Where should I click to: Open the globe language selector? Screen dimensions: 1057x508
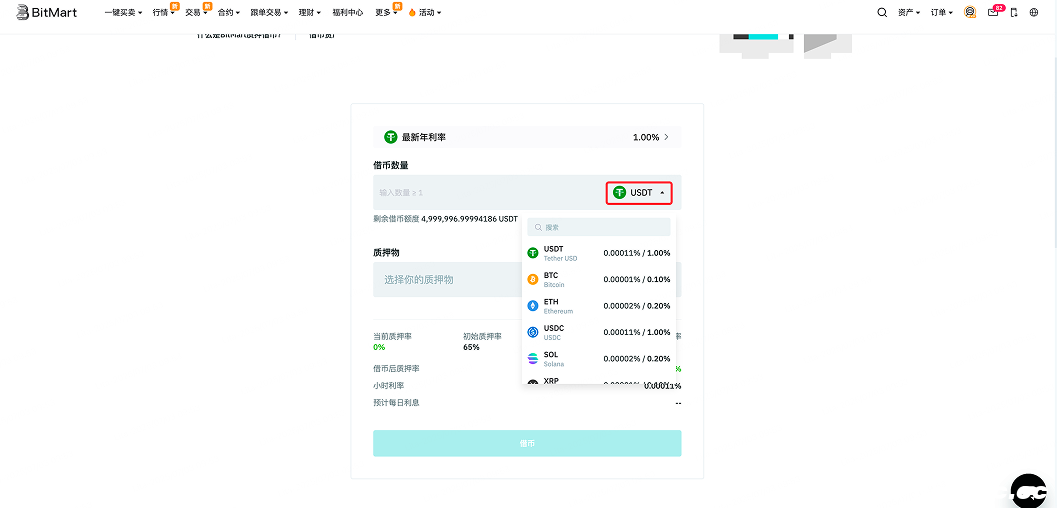(1034, 13)
